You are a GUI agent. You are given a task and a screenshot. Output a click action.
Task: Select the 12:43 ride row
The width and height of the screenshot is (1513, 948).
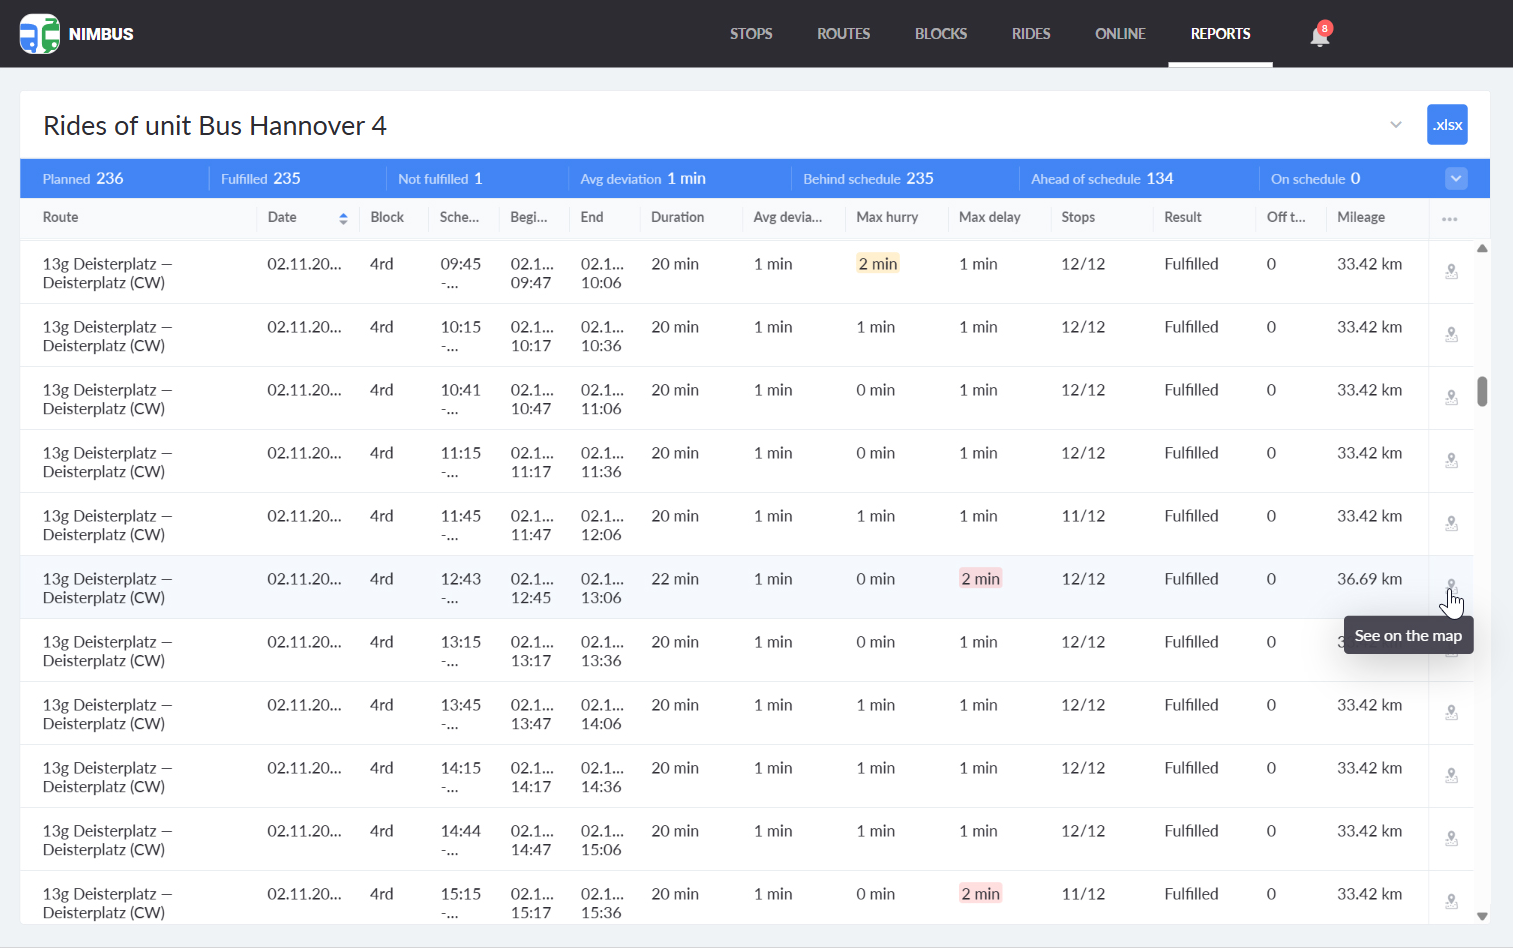tap(700, 588)
